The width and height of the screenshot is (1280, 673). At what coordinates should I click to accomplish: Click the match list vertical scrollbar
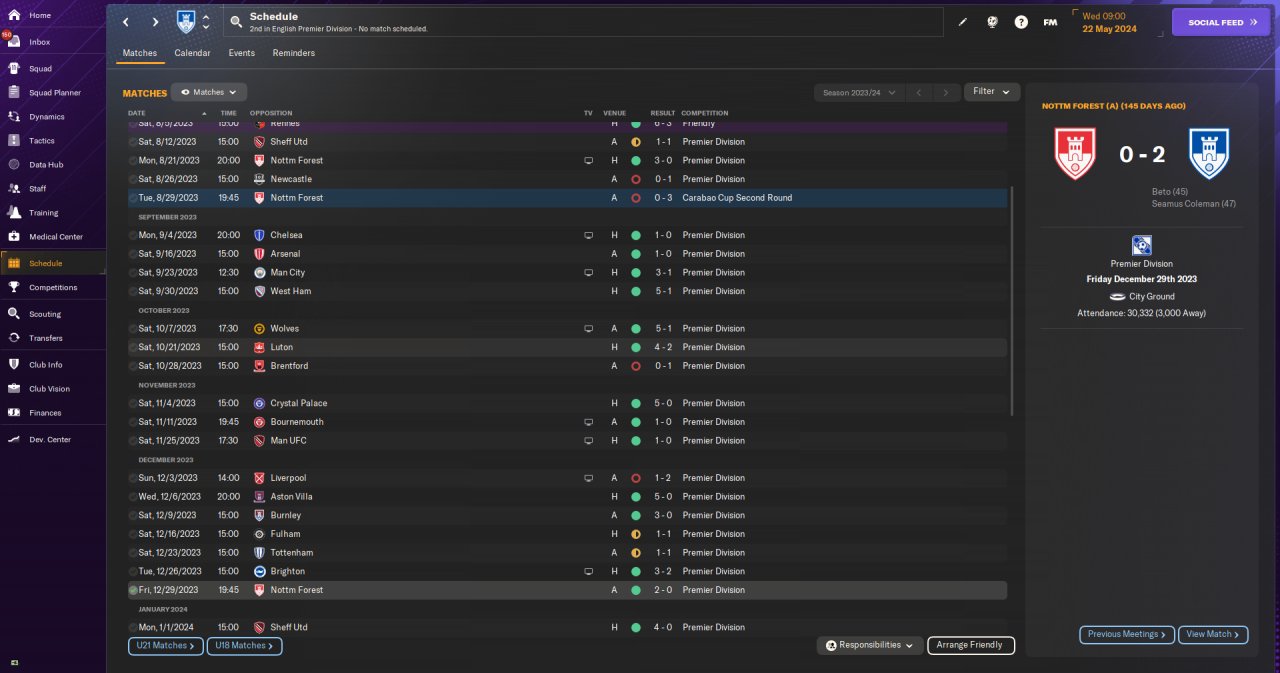[x=1013, y=300]
